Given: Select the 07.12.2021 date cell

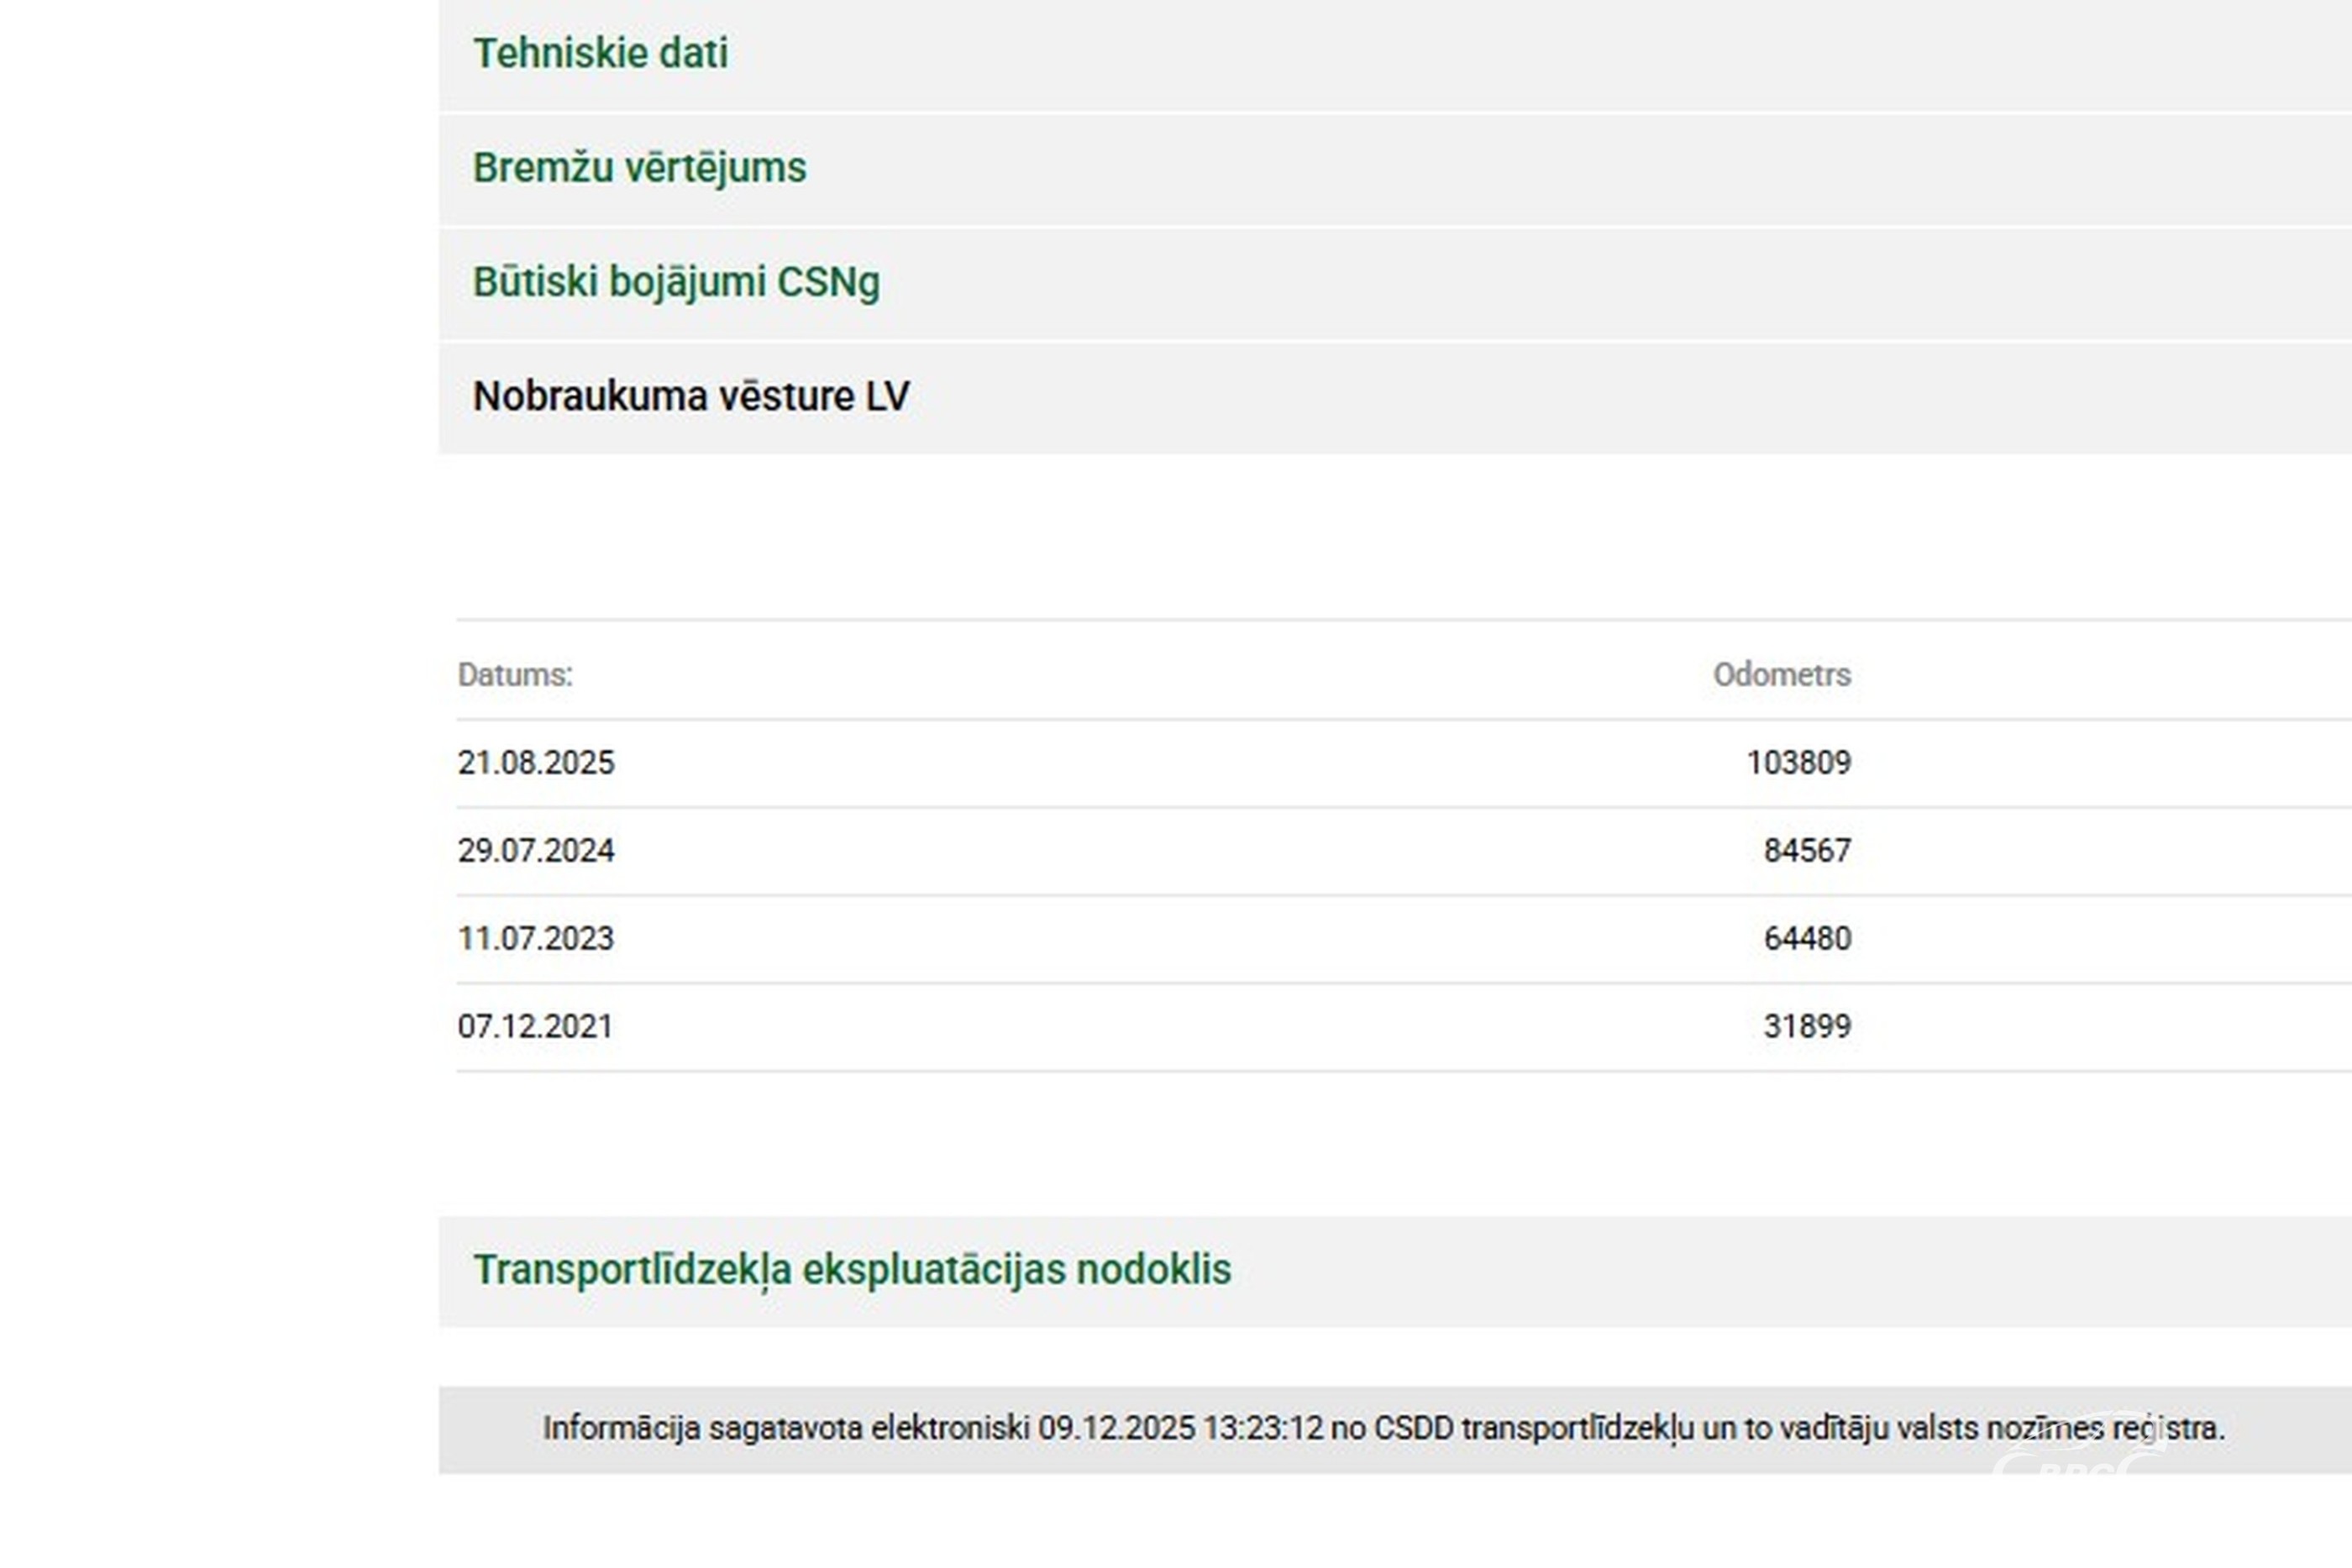Looking at the screenshot, I should tap(536, 1027).
